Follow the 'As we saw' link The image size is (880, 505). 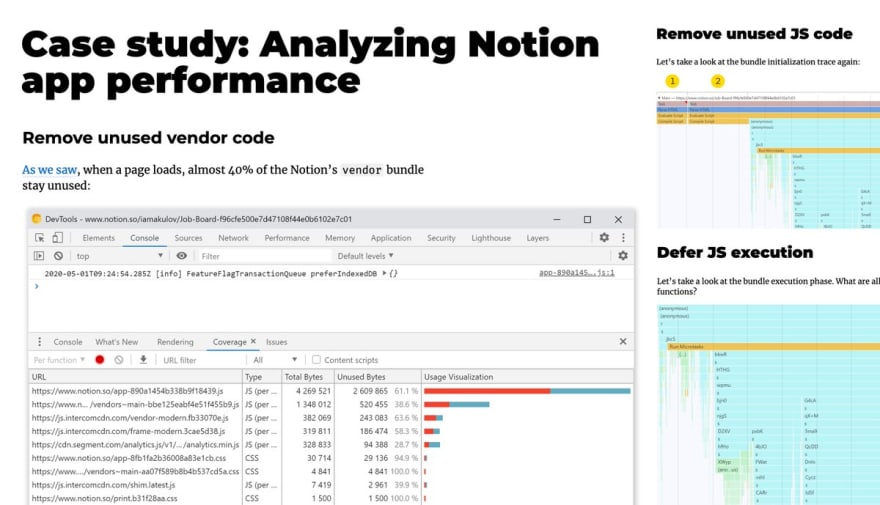[x=49, y=170]
